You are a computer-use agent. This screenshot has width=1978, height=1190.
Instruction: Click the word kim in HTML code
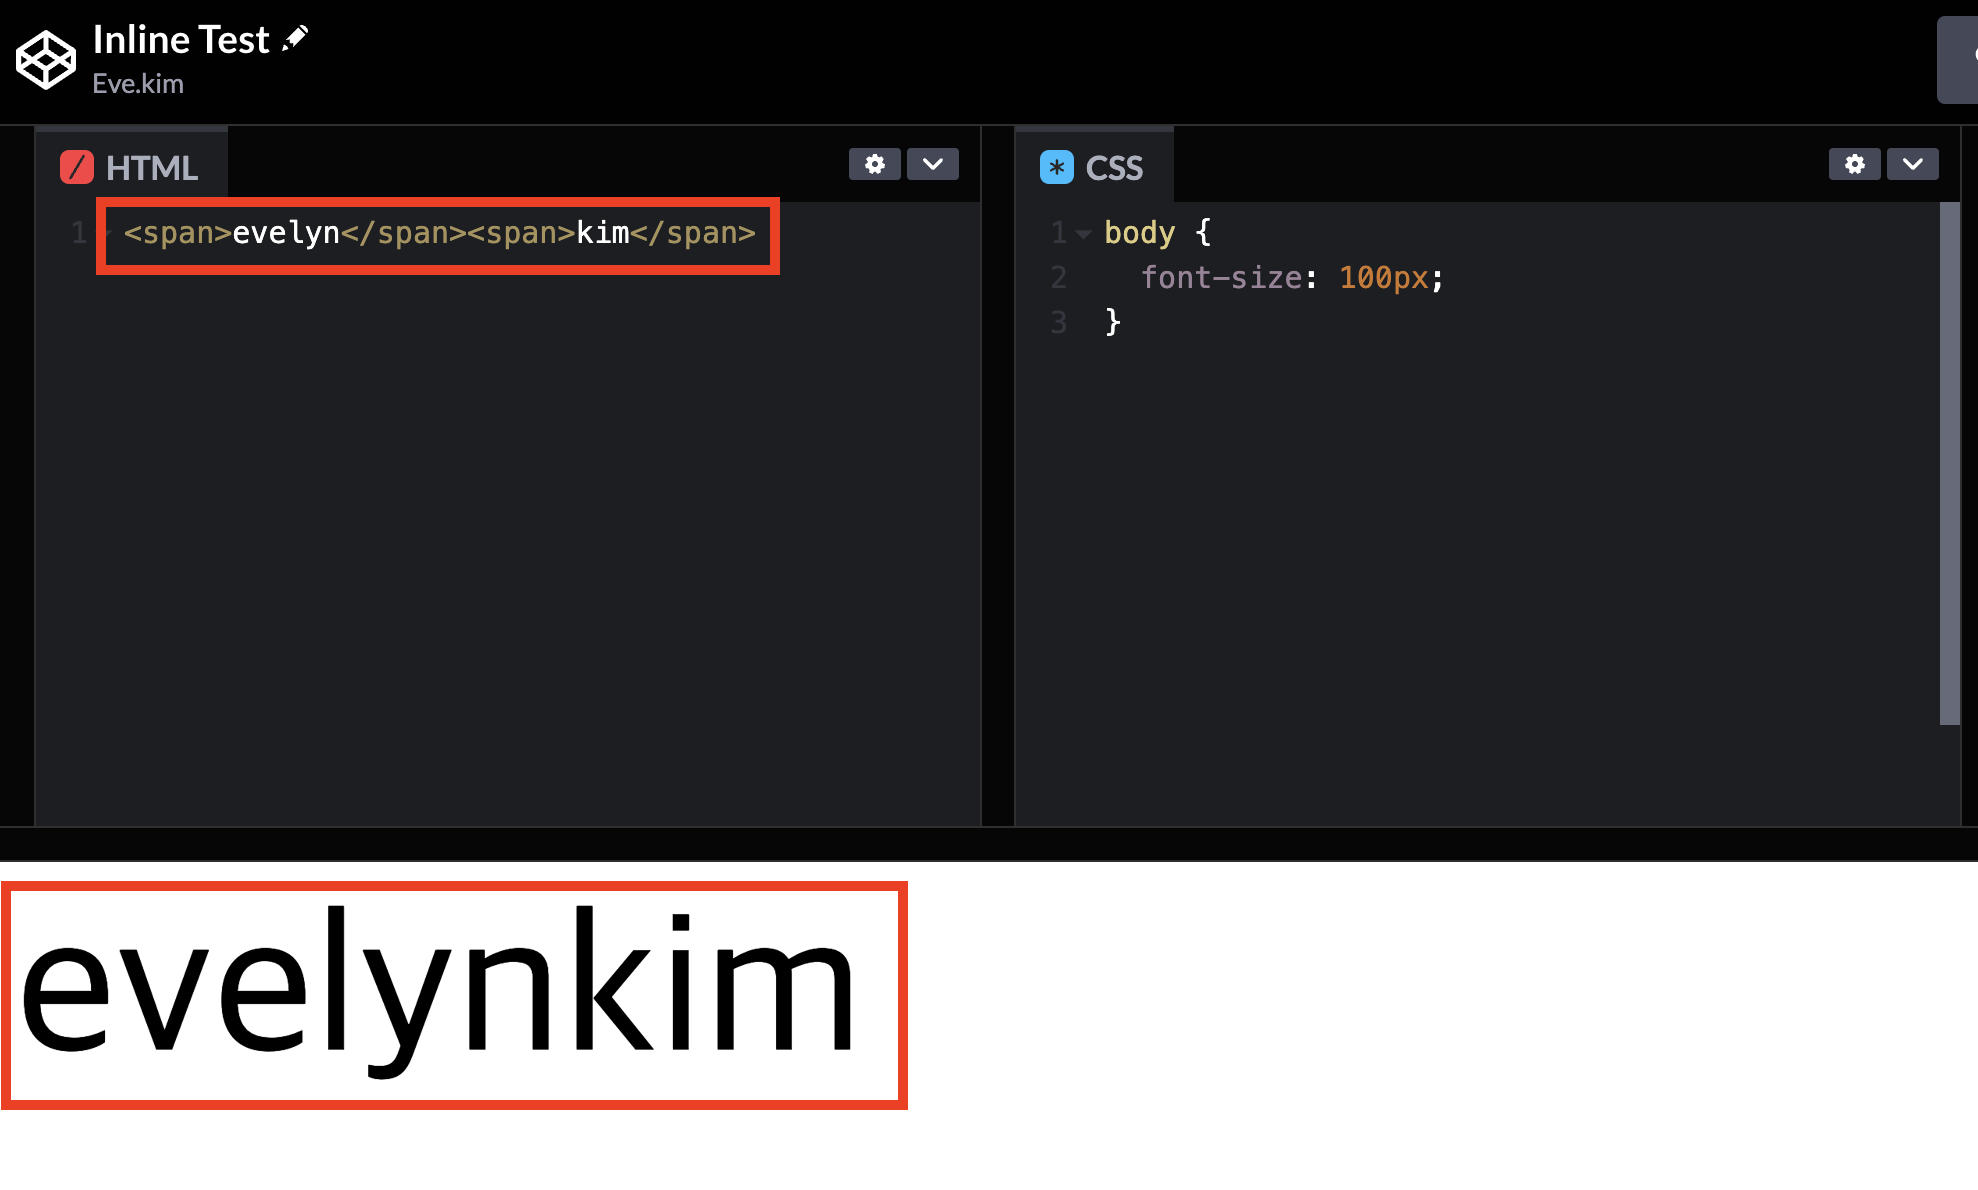click(603, 233)
